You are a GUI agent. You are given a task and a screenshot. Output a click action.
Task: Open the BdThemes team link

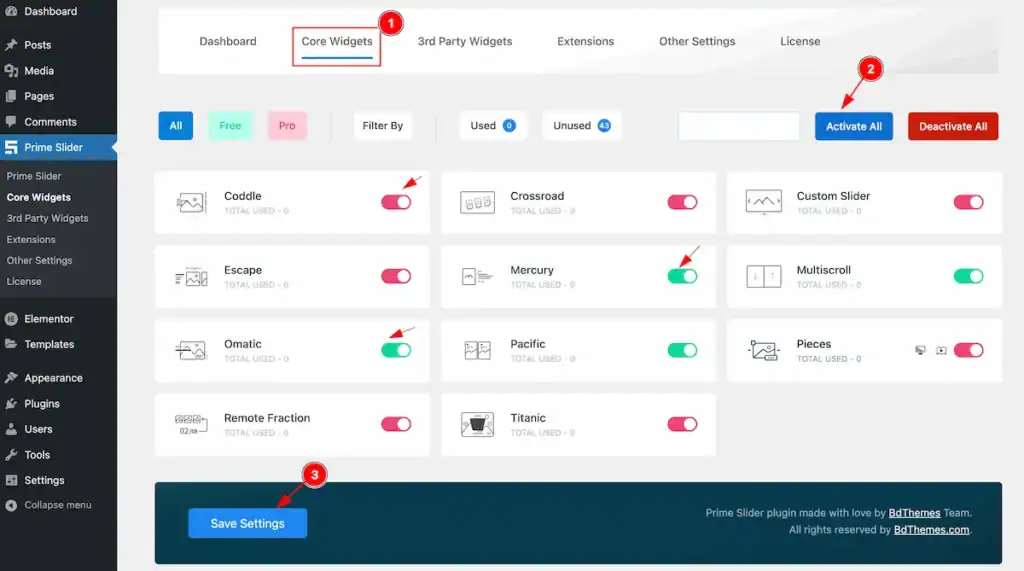[914, 513]
